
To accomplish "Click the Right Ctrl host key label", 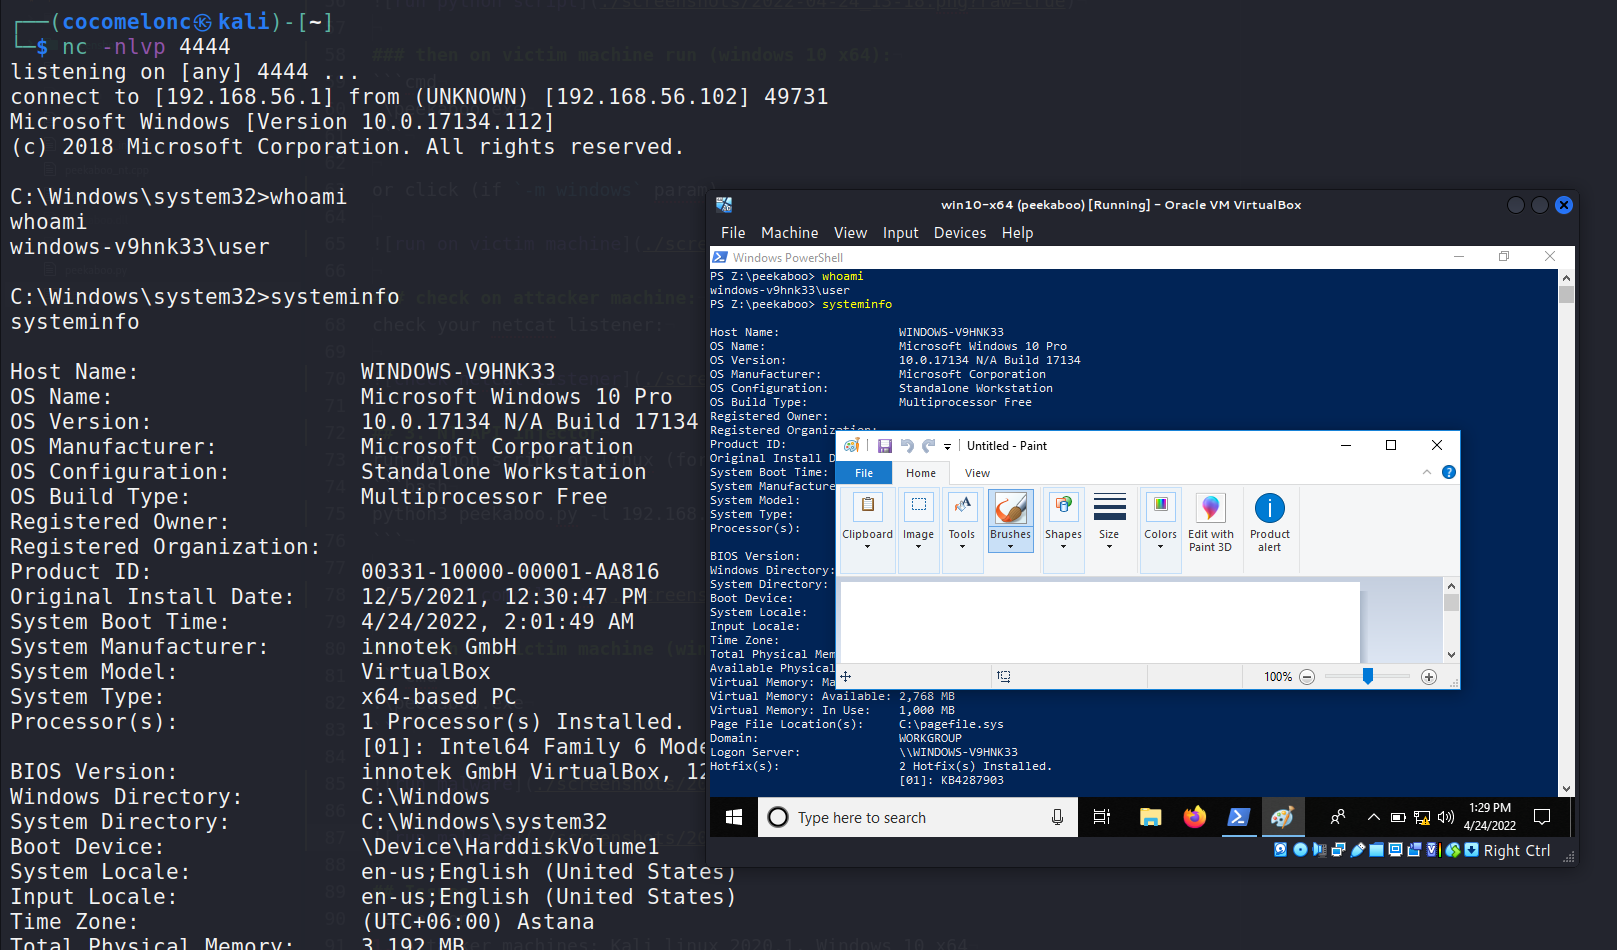I will [1517, 850].
